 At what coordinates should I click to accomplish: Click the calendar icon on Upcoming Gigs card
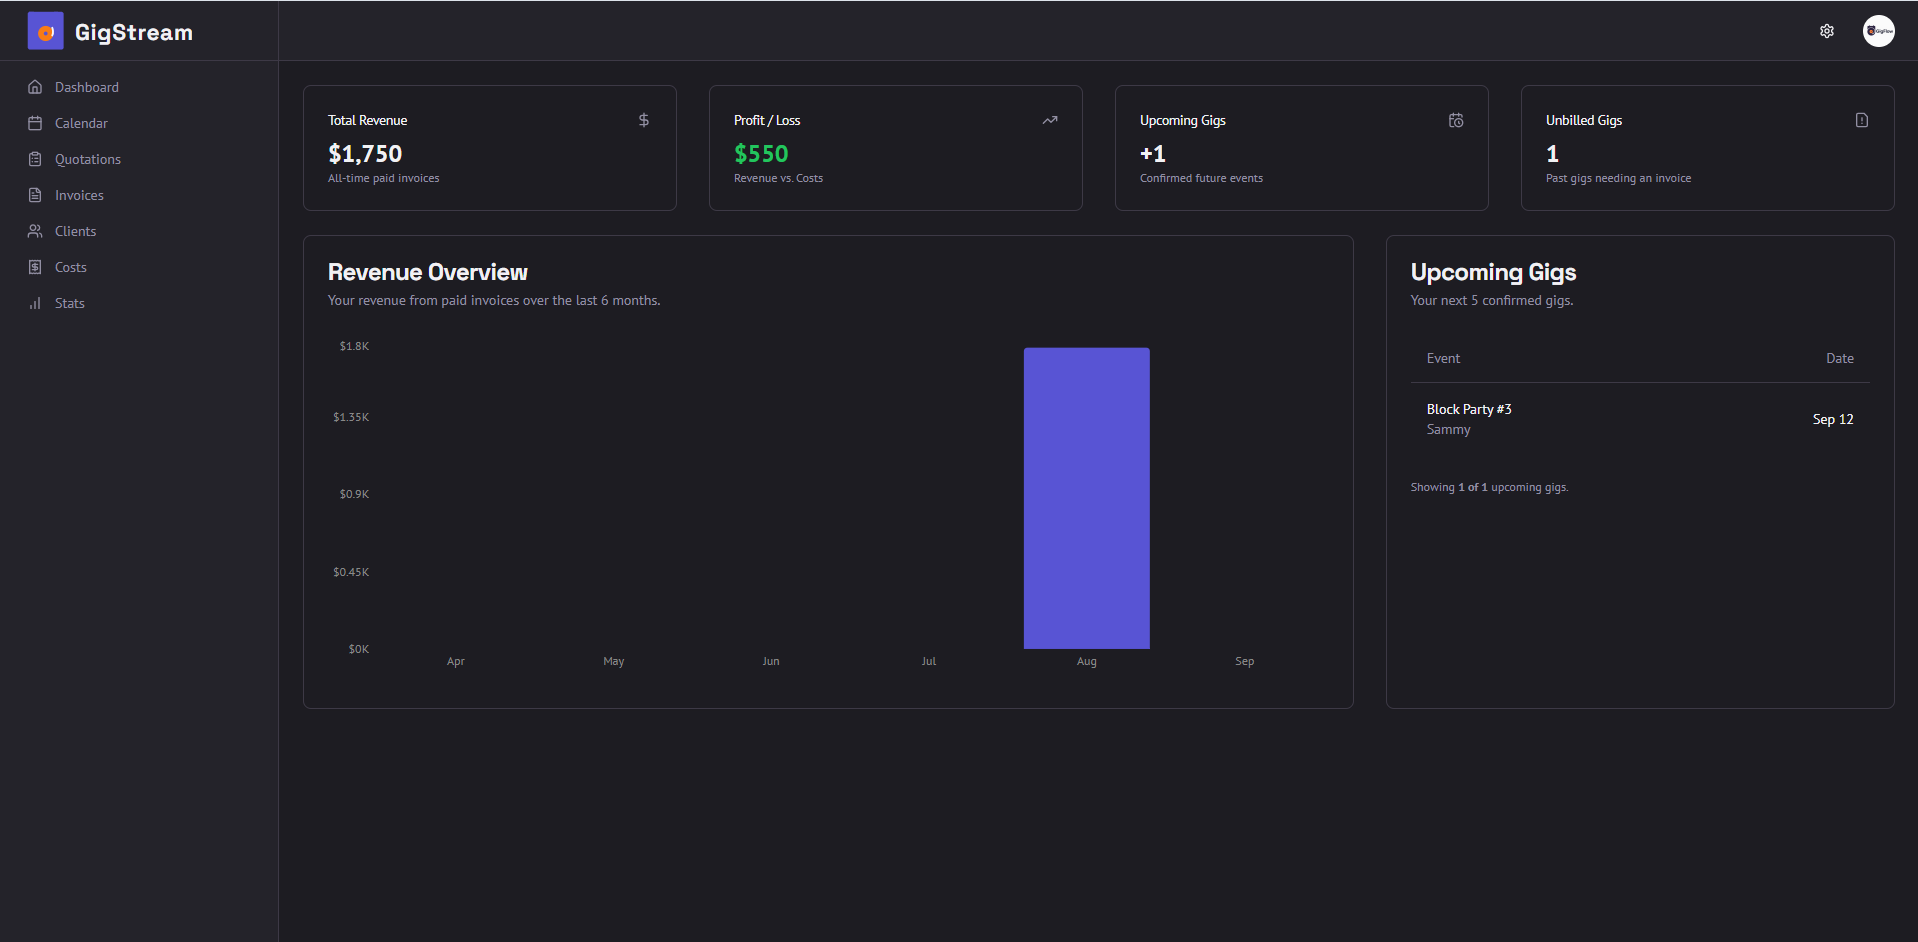pyautogui.click(x=1456, y=120)
